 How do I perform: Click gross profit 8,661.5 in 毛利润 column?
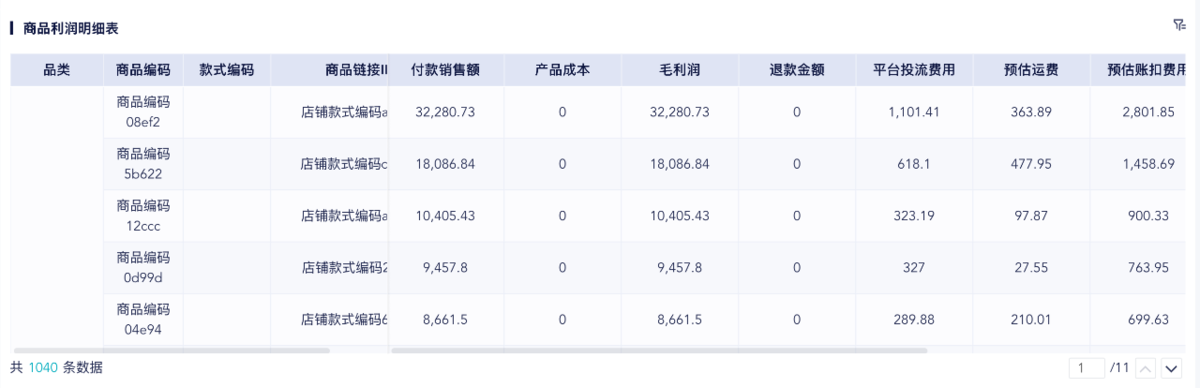pos(680,320)
